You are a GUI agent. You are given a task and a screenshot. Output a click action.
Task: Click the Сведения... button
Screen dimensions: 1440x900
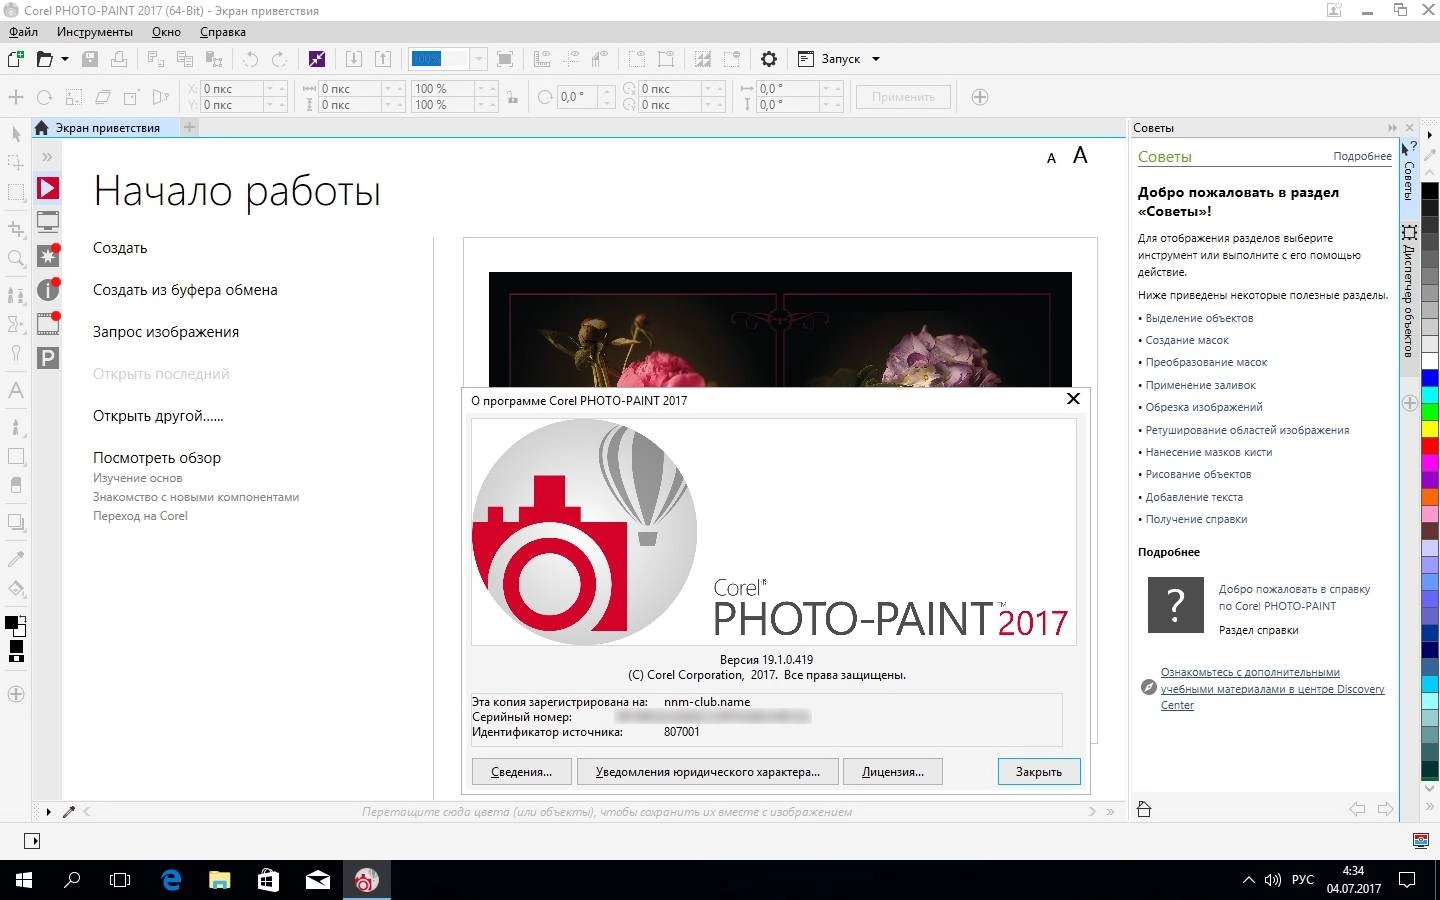(x=521, y=771)
